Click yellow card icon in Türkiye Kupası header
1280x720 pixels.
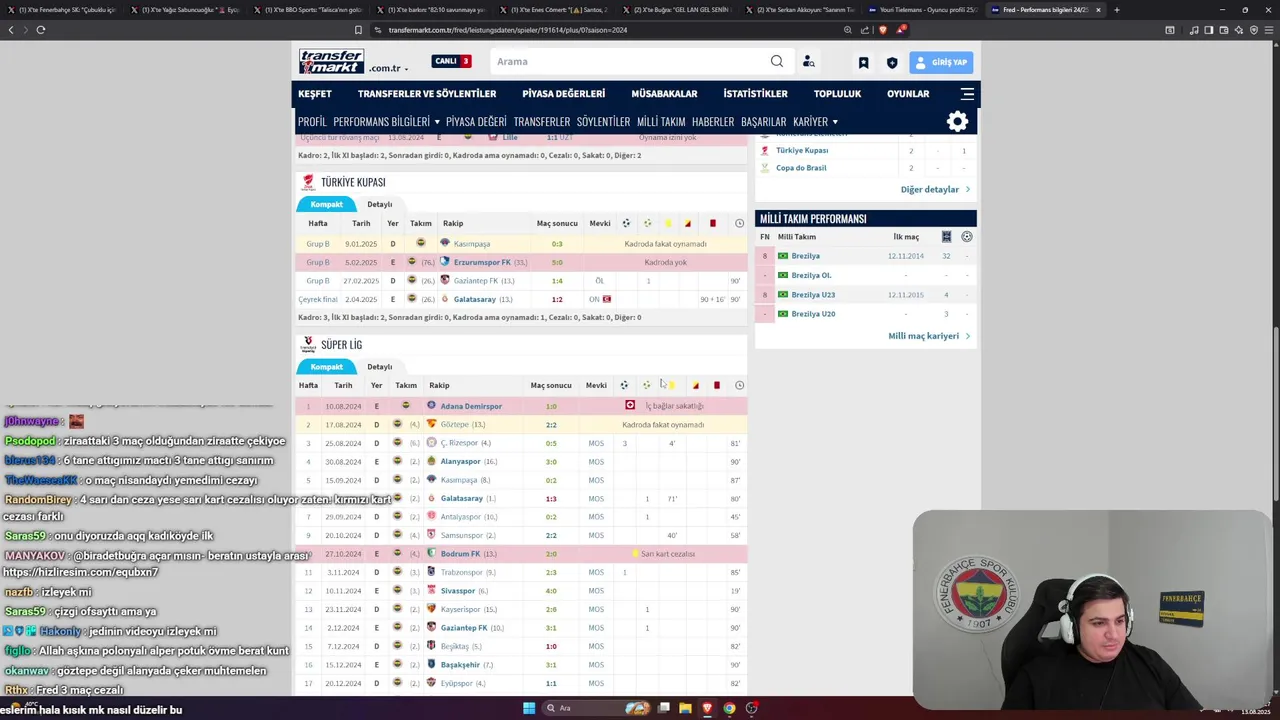667,223
